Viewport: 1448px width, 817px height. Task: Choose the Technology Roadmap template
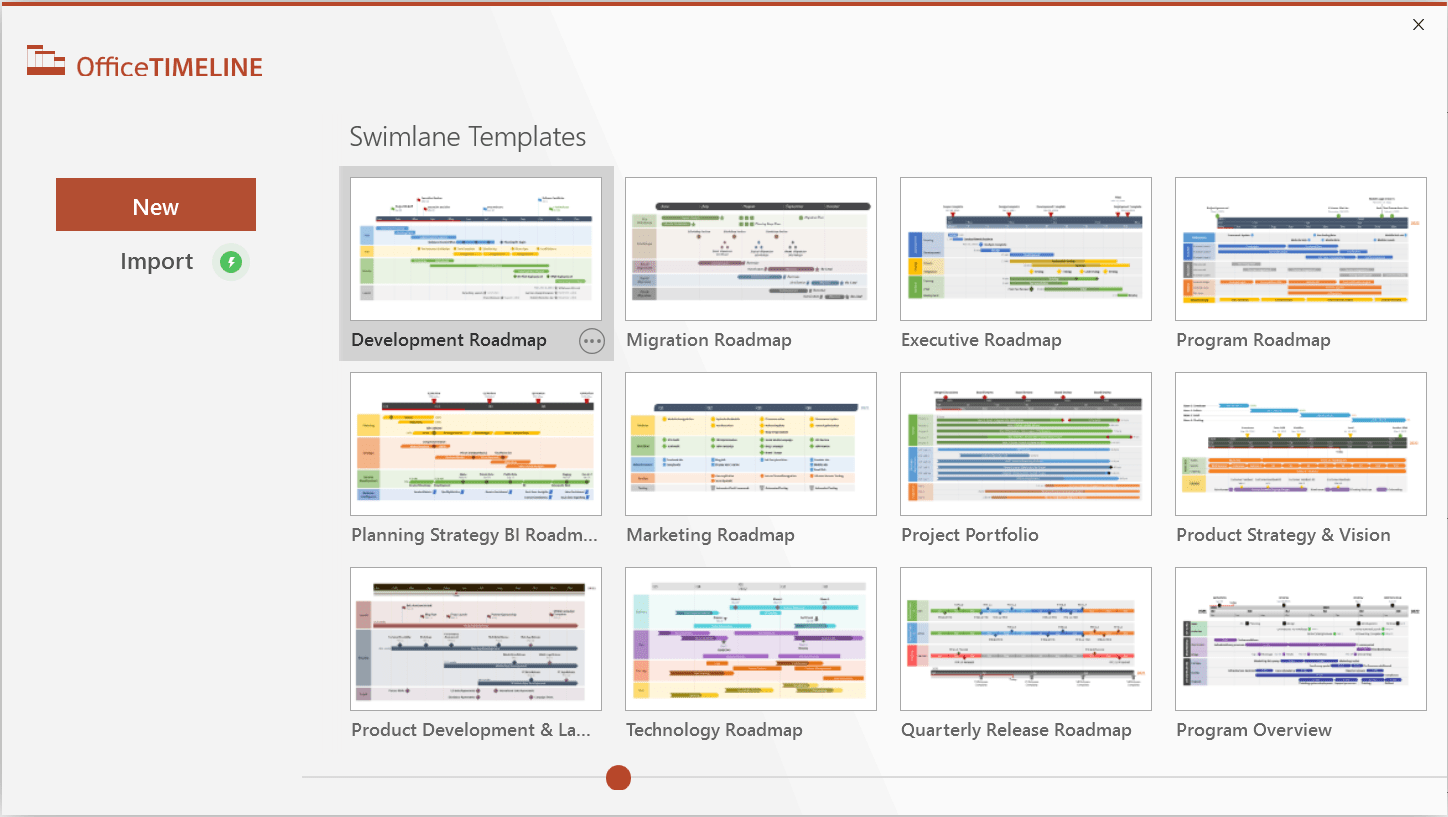[x=750, y=639]
